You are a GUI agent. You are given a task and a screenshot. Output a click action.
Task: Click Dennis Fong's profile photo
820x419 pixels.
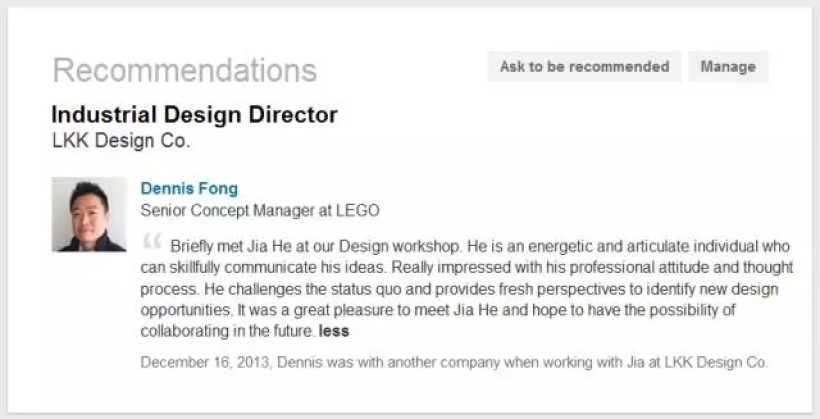click(x=88, y=214)
